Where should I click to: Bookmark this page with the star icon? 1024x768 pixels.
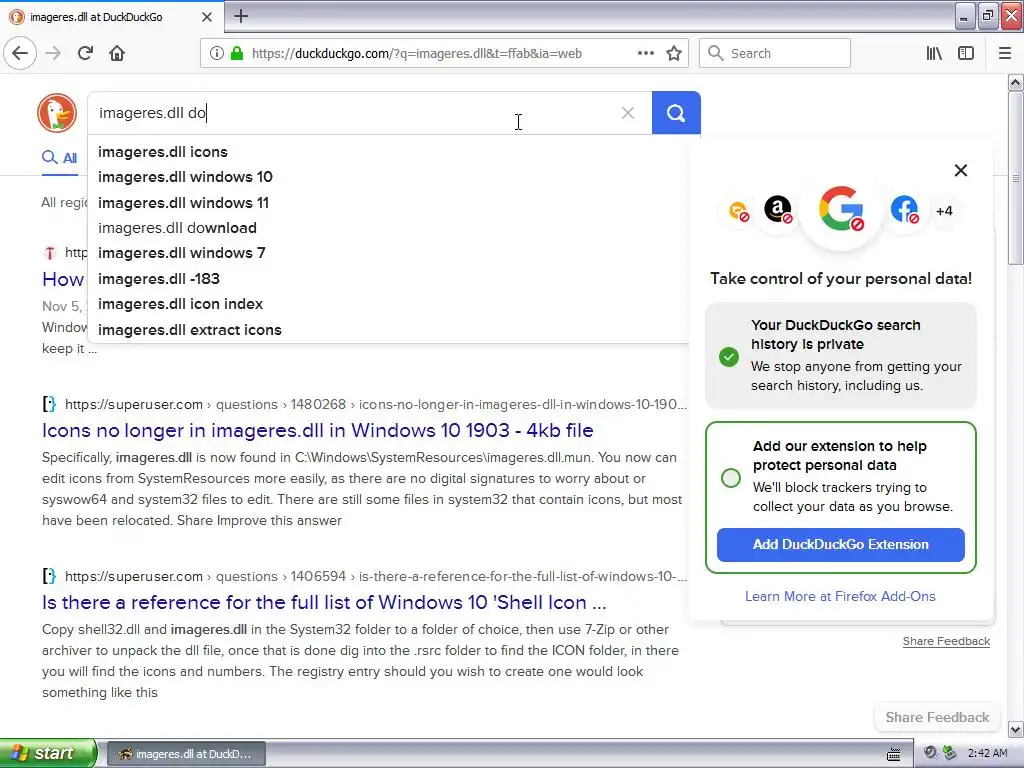pyautogui.click(x=674, y=53)
